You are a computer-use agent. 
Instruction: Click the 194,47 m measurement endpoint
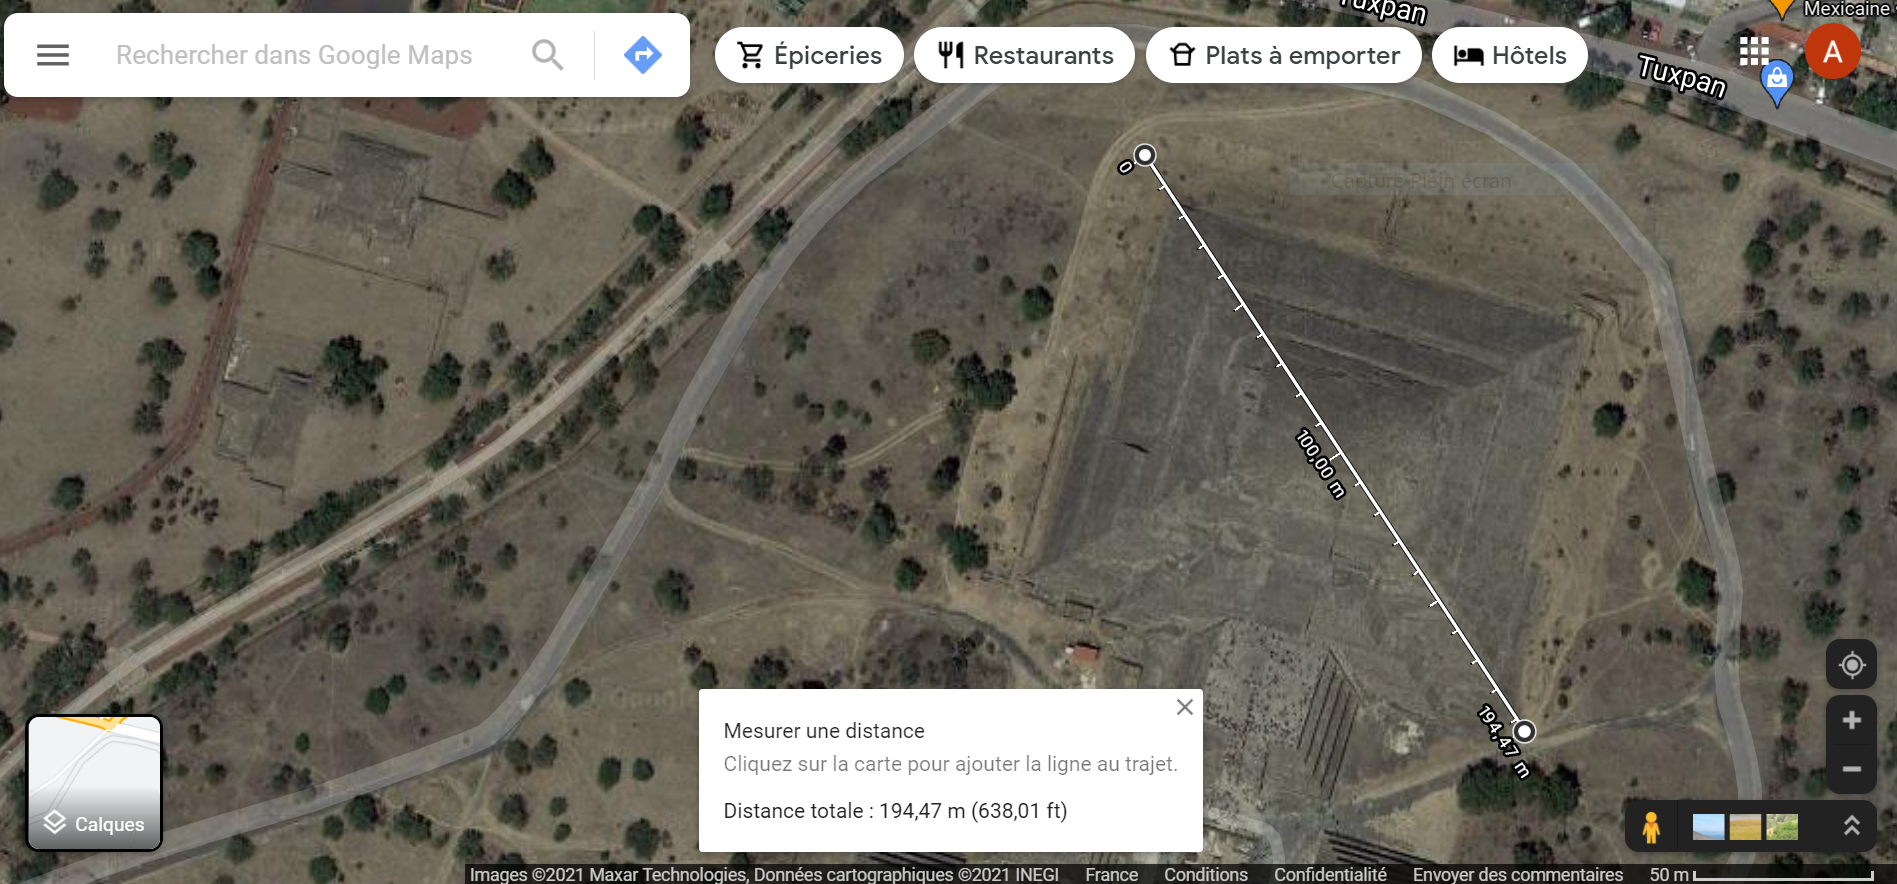[1523, 731]
